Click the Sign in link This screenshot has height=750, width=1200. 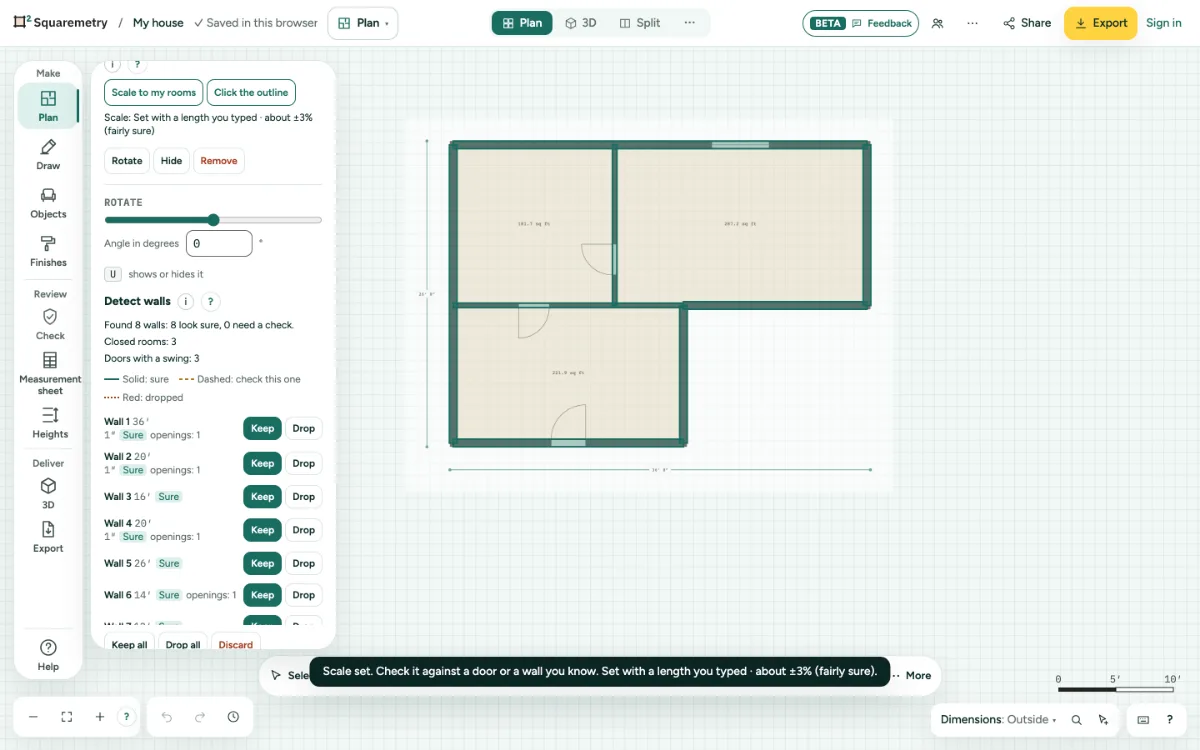1163,23
